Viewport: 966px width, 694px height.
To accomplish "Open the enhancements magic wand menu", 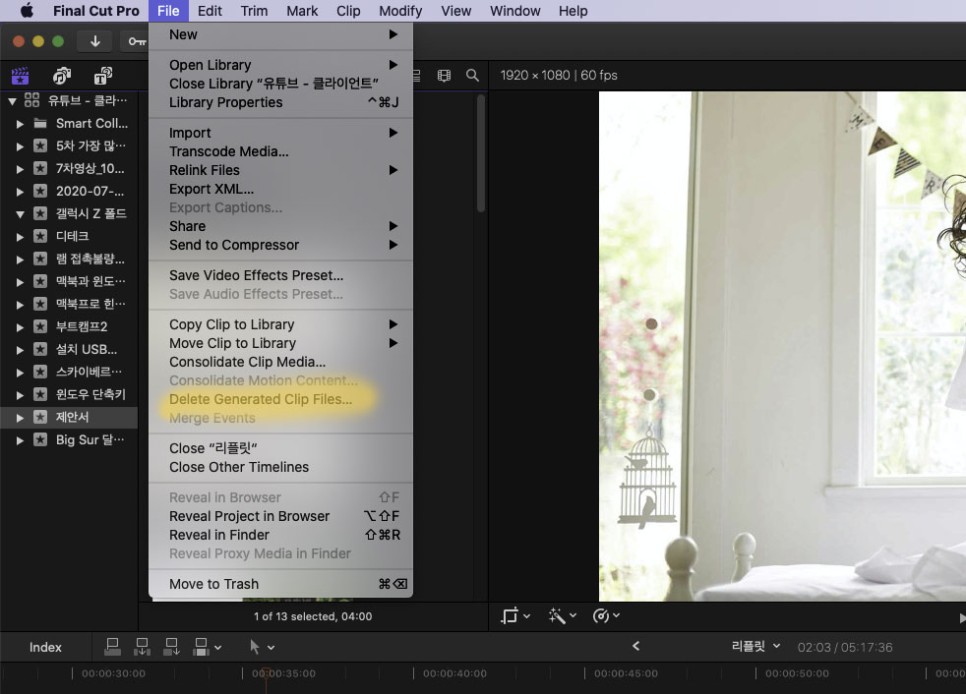I will click(562, 616).
